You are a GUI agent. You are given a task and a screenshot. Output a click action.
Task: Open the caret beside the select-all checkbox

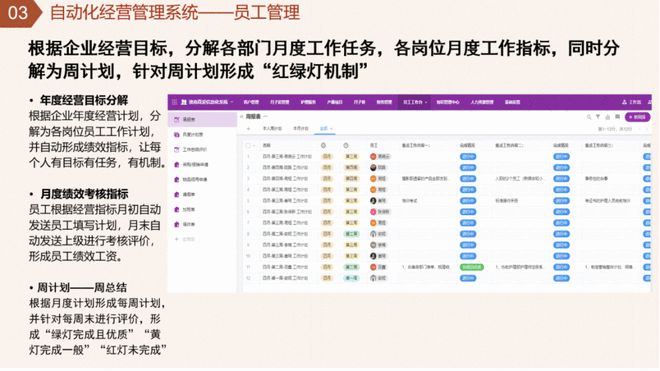click(x=254, y=146)
